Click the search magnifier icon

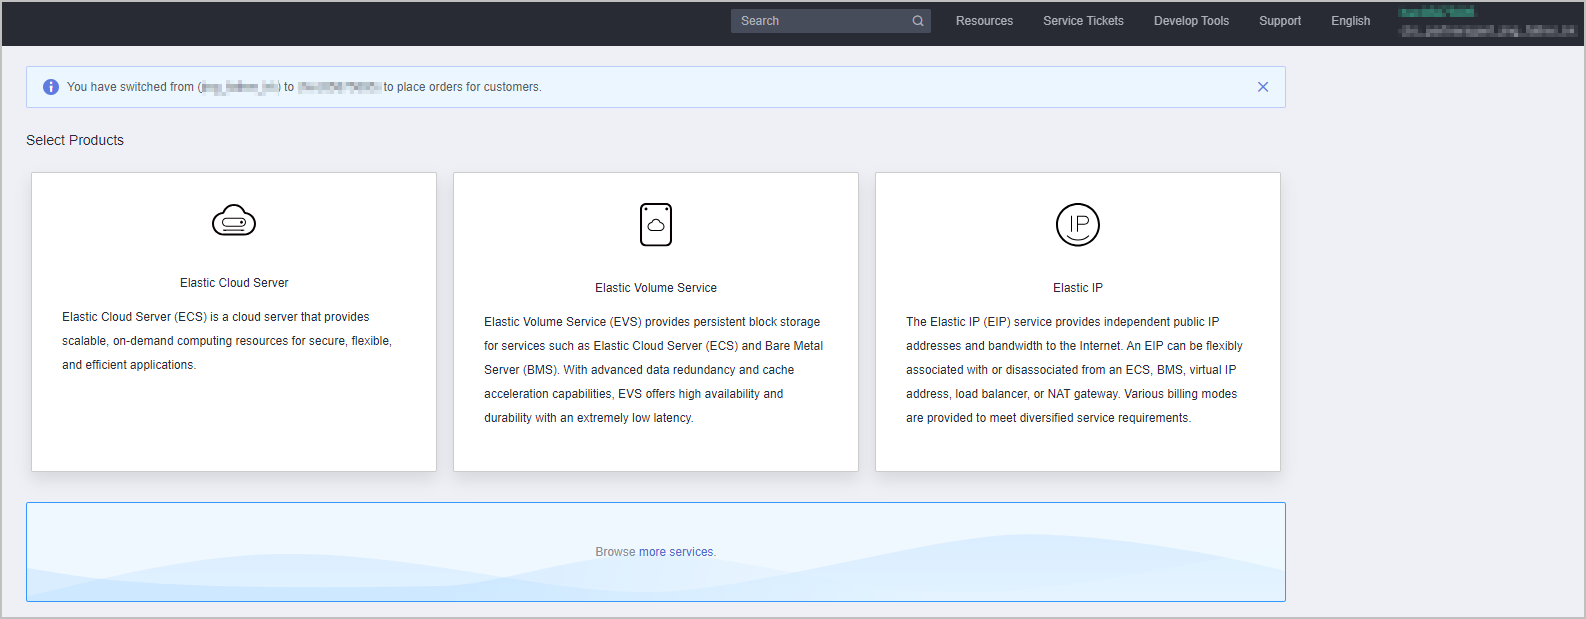click(x=917, y=21)
